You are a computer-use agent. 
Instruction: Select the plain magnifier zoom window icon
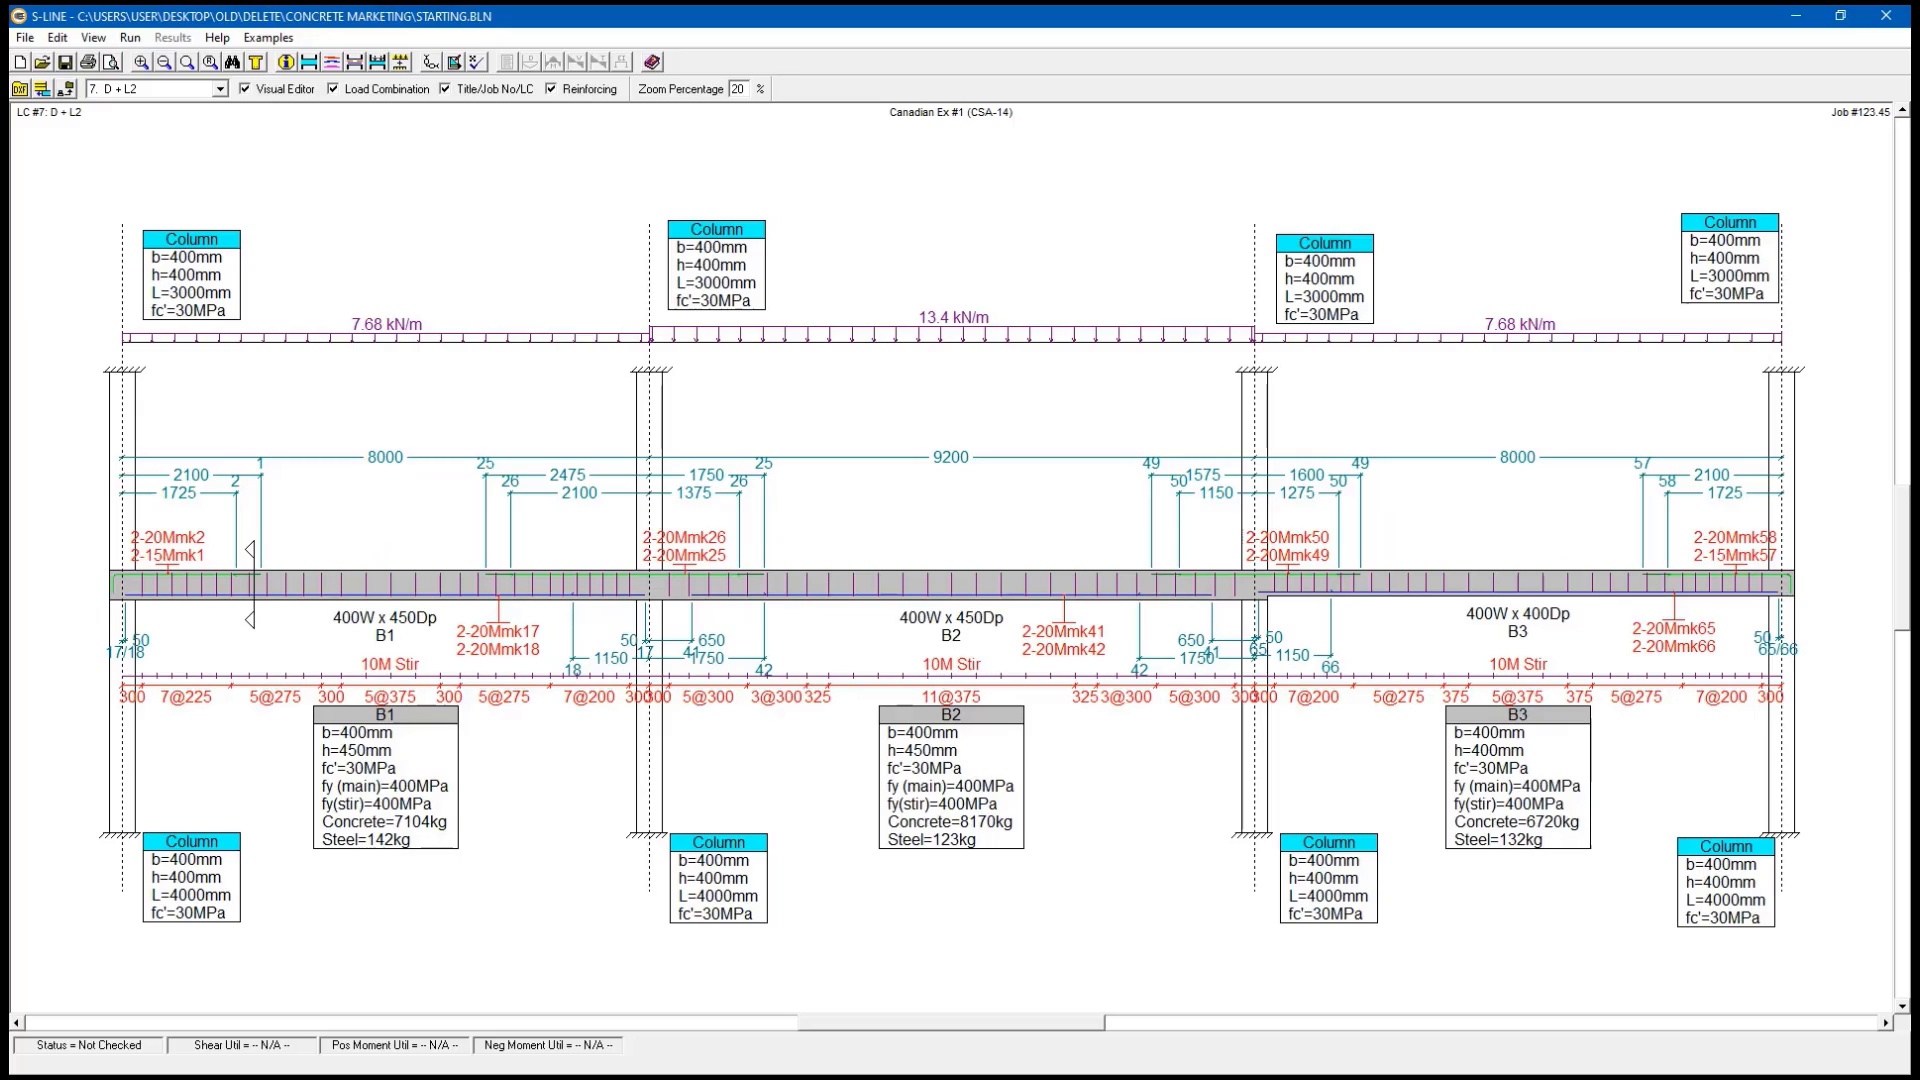click(187, 62)
